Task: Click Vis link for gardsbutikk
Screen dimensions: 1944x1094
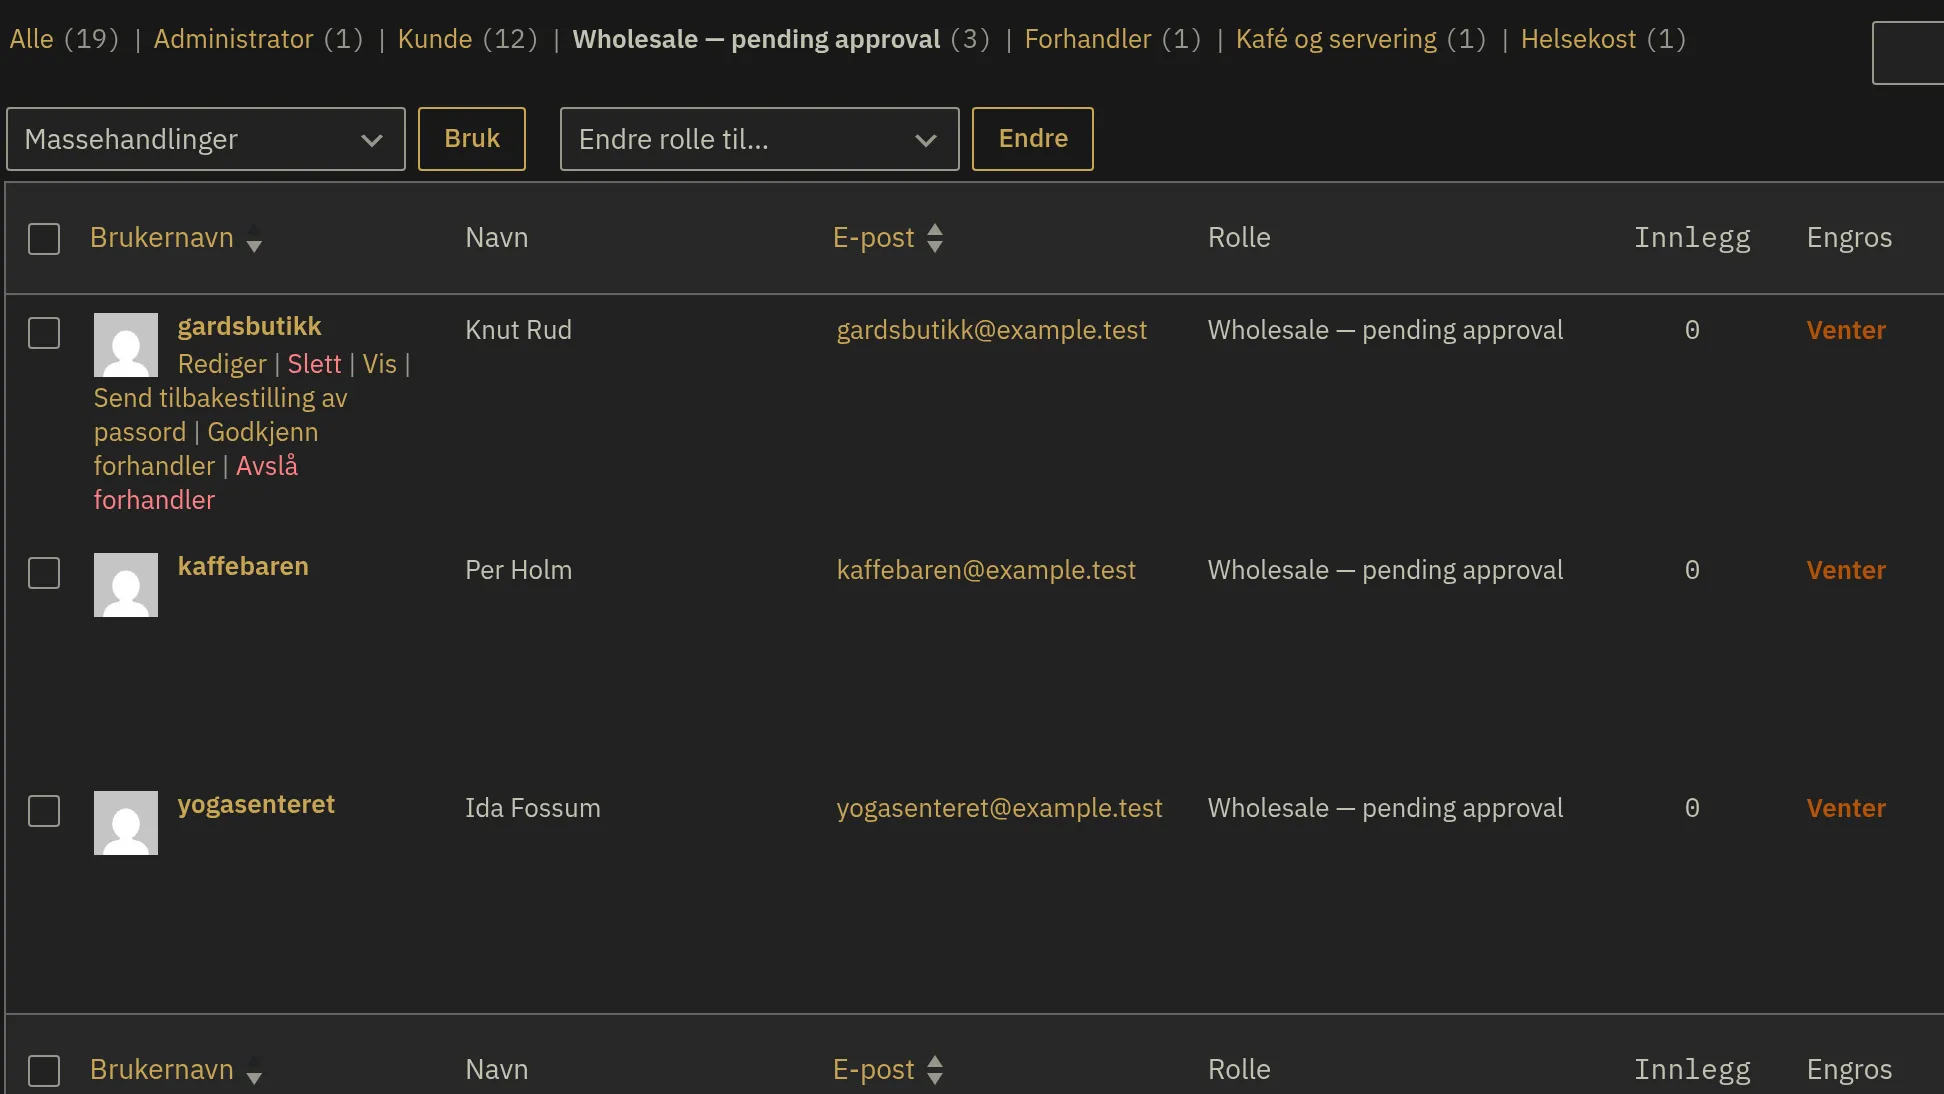Action: 379,364
